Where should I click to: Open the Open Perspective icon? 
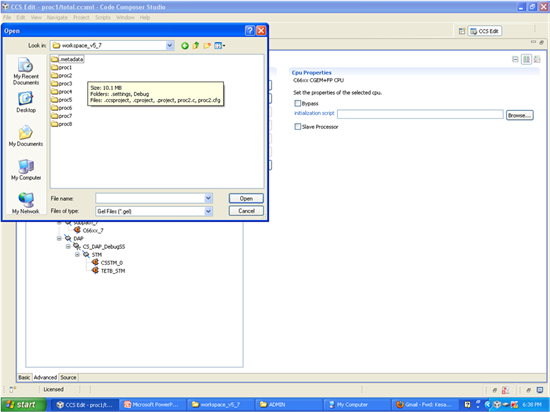462,31
